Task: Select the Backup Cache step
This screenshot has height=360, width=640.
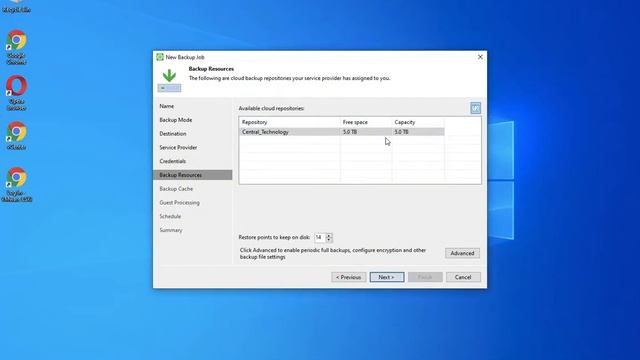Action: point(176,189)
